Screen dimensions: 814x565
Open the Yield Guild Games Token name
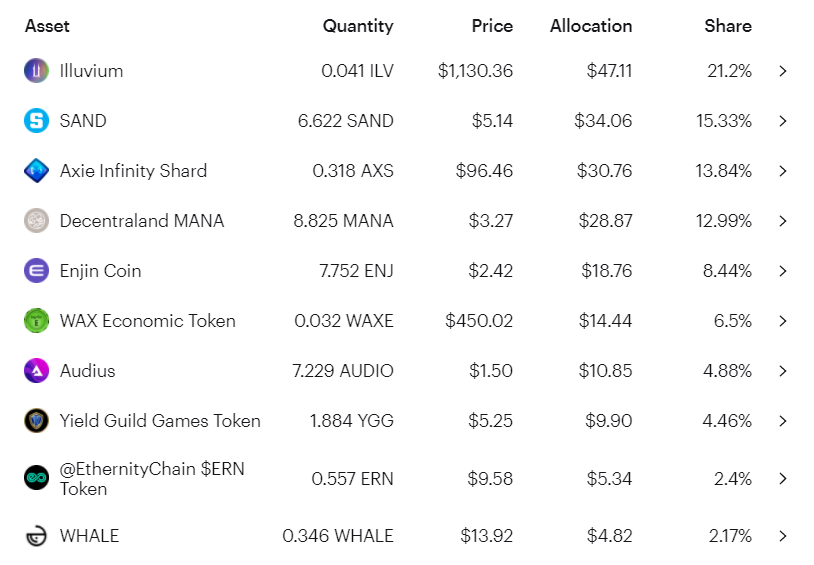160,421
